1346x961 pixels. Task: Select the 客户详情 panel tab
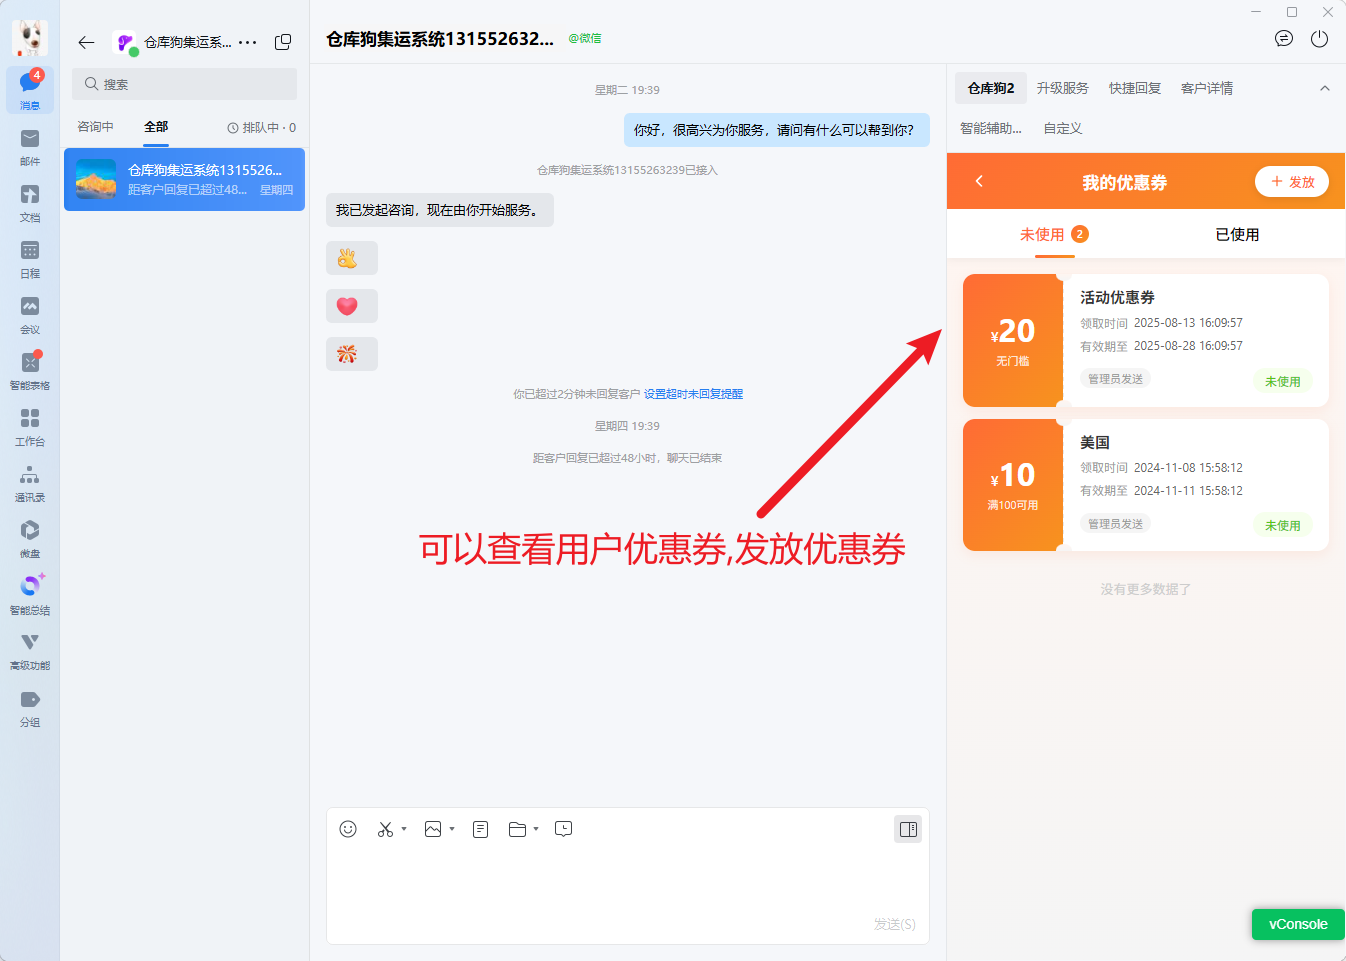(1207, 88)
